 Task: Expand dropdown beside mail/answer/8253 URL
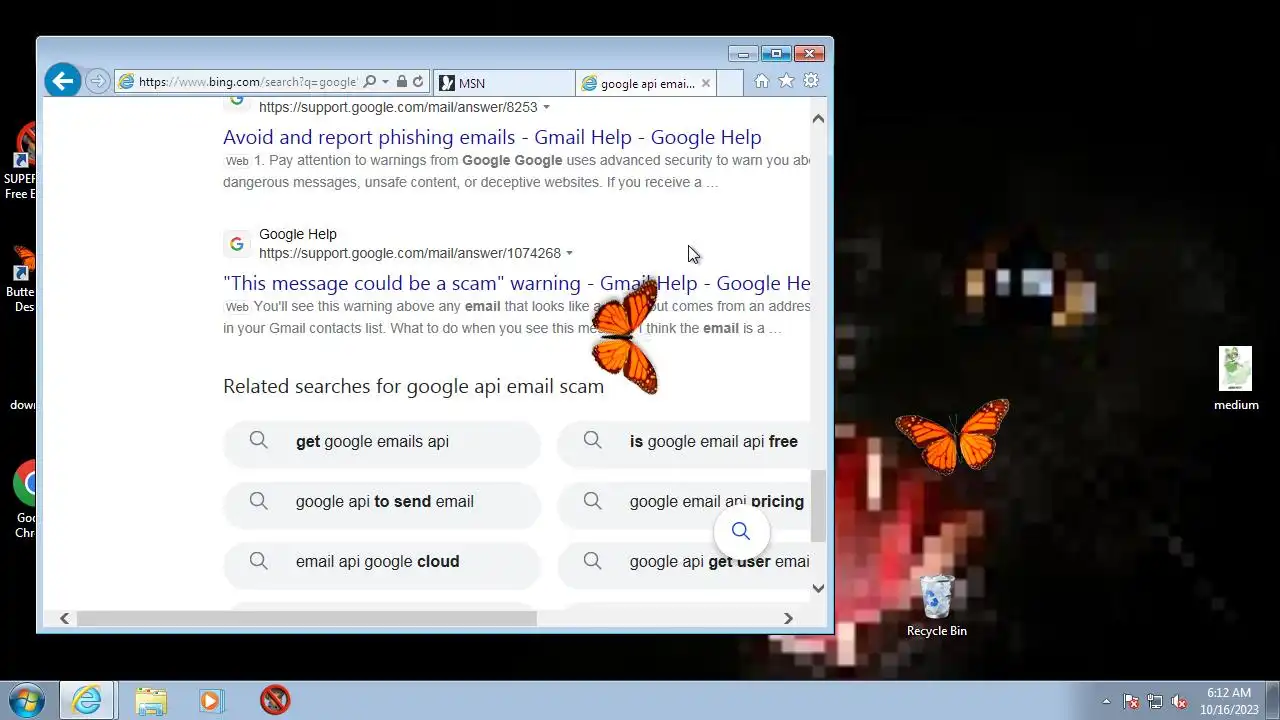coord(546,107)
